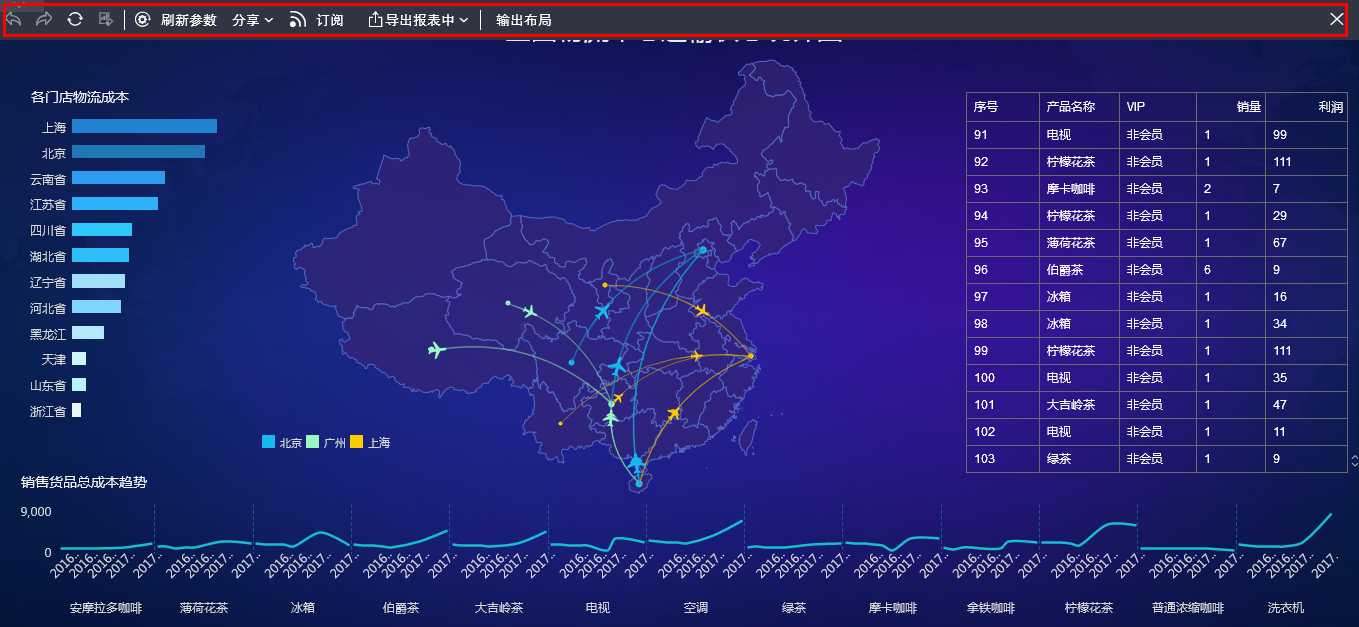Viewport: 1359px width, 627px height.
Task: Click the export document icon beside refresh
Action: [x=105, y=19]
